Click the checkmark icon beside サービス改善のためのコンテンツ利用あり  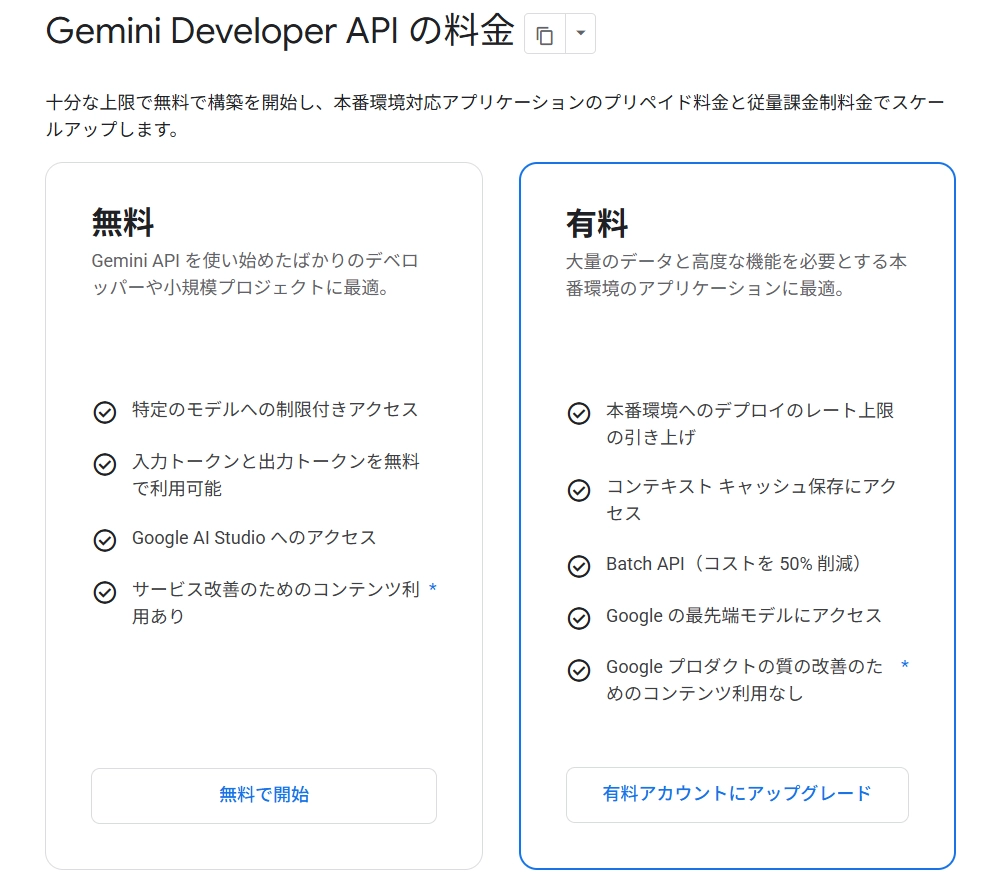coord(105,592)
